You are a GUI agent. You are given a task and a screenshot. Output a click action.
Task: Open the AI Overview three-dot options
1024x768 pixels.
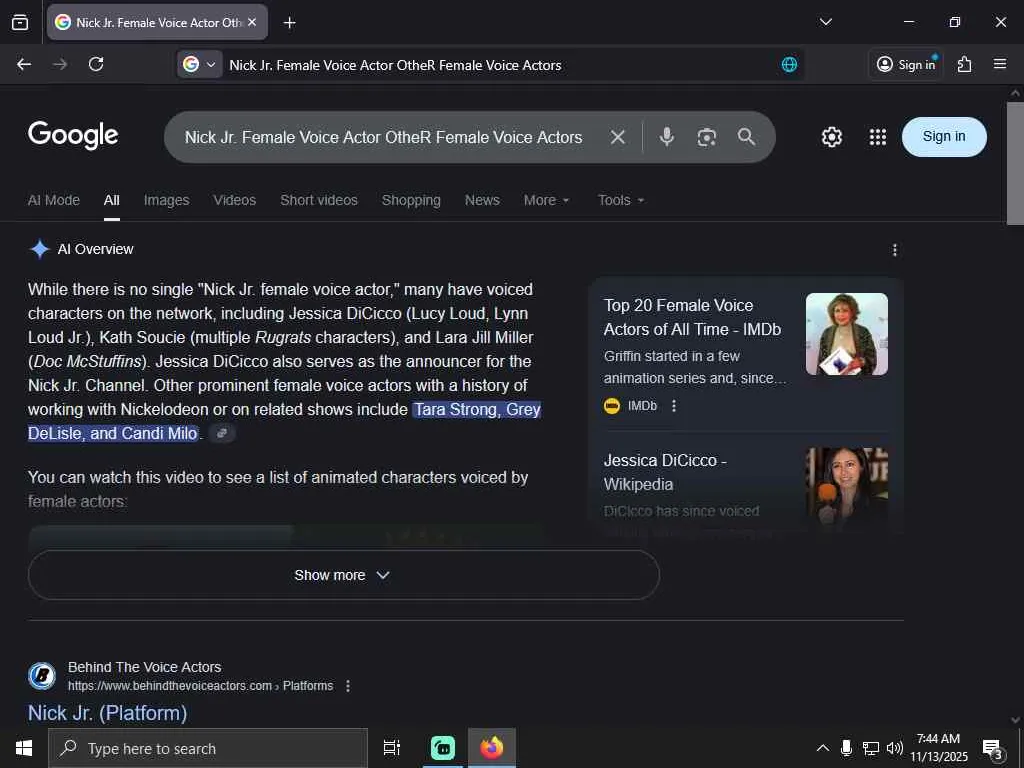(x=895, y=249)
